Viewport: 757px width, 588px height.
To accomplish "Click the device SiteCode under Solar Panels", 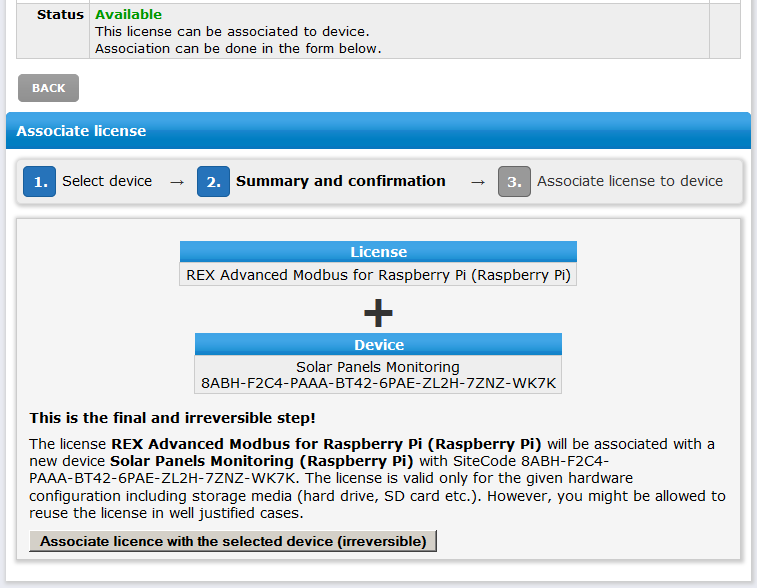I will [x=378, y=383].
